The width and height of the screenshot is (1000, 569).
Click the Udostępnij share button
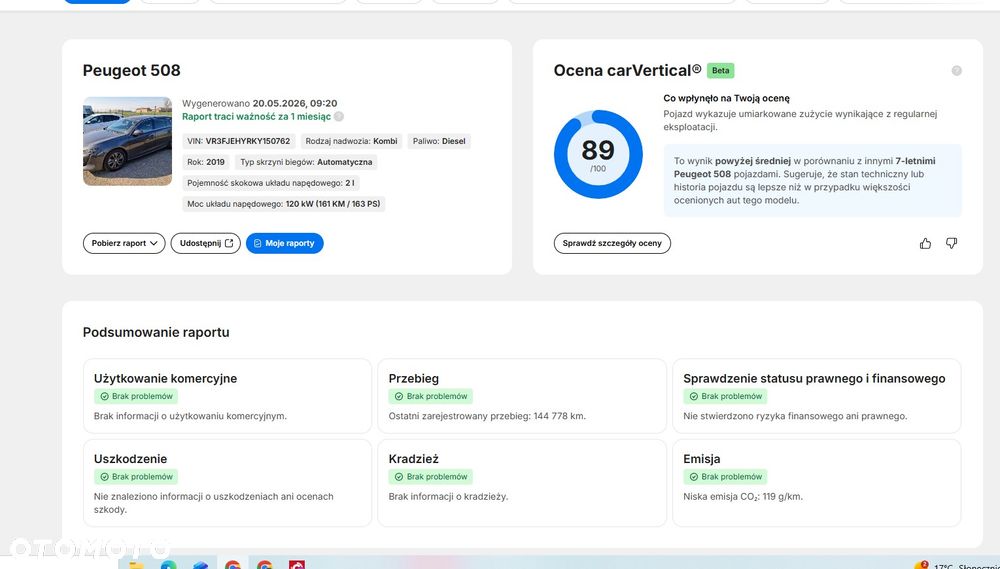[x=205, y=243]
